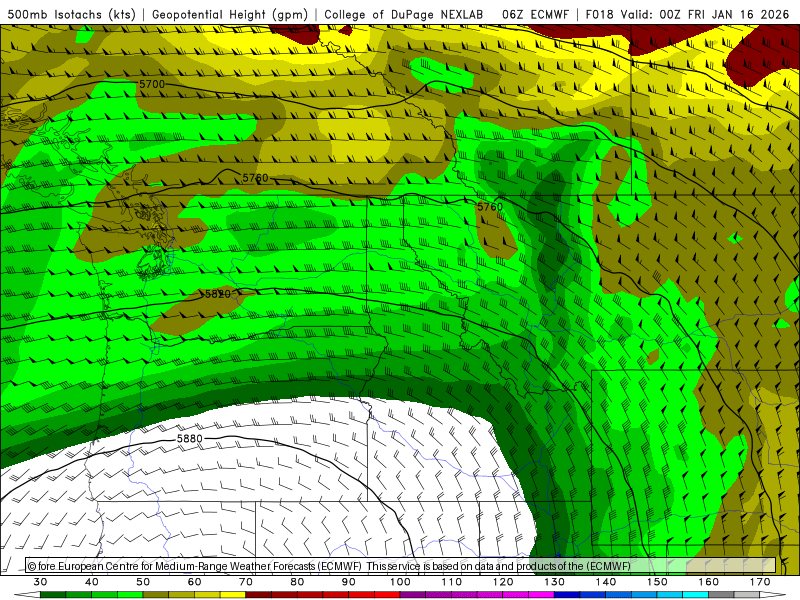
Task: Click the cyan segment of the color bar
Action: point(695,595)
